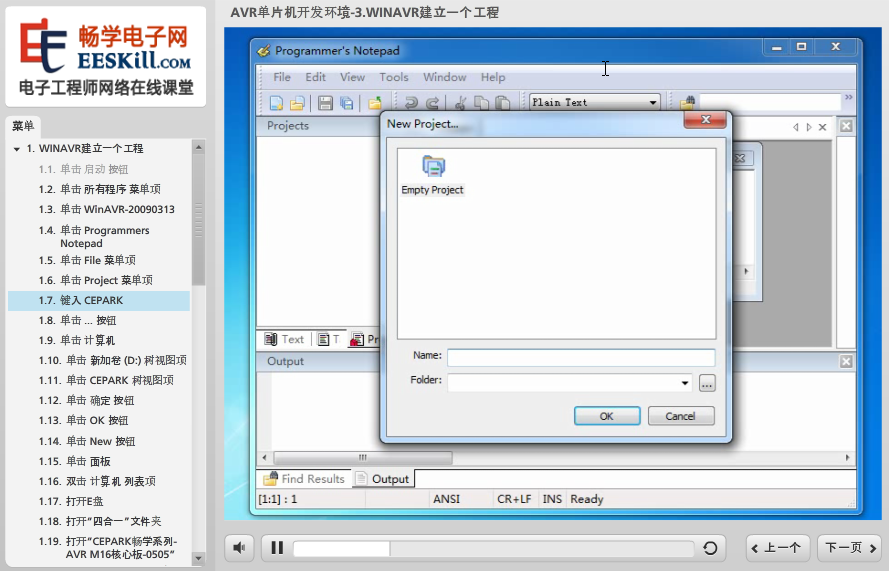Screen dimensions: 889x571
Task: Click the Name input field
Action: point(581,358)
